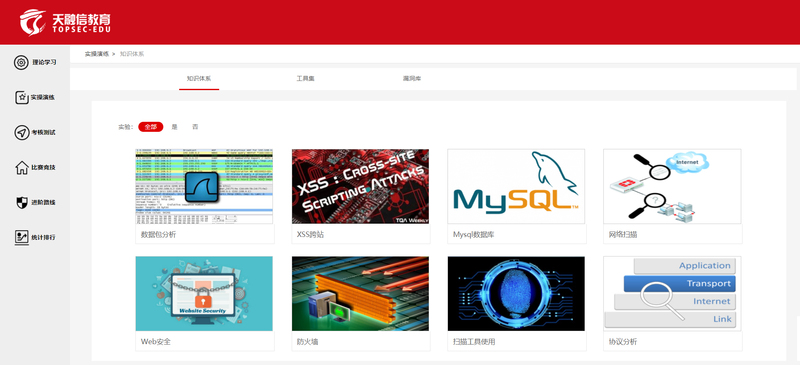Open the 进阶路线 shield icon
This screenshot has height=365, width=800.
point(21,203)
